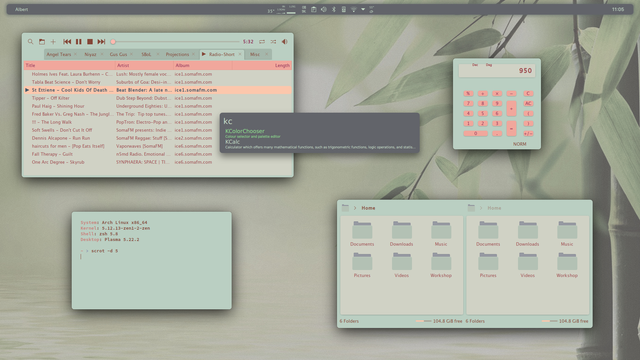
Task: Open the Downloads folder in left pane
Action: coord(401,233)
